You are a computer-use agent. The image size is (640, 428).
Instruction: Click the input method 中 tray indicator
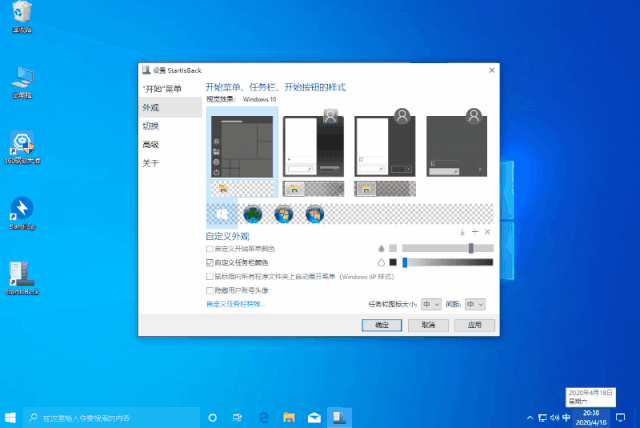[566, 418]
